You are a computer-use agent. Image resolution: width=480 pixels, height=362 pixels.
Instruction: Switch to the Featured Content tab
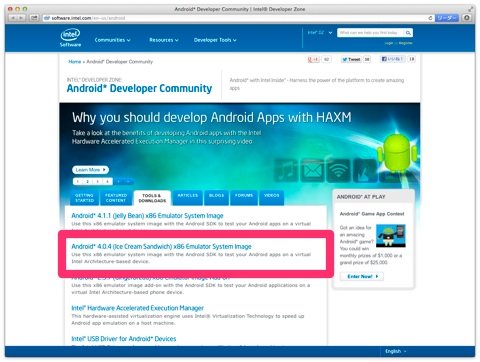[116, 198]
